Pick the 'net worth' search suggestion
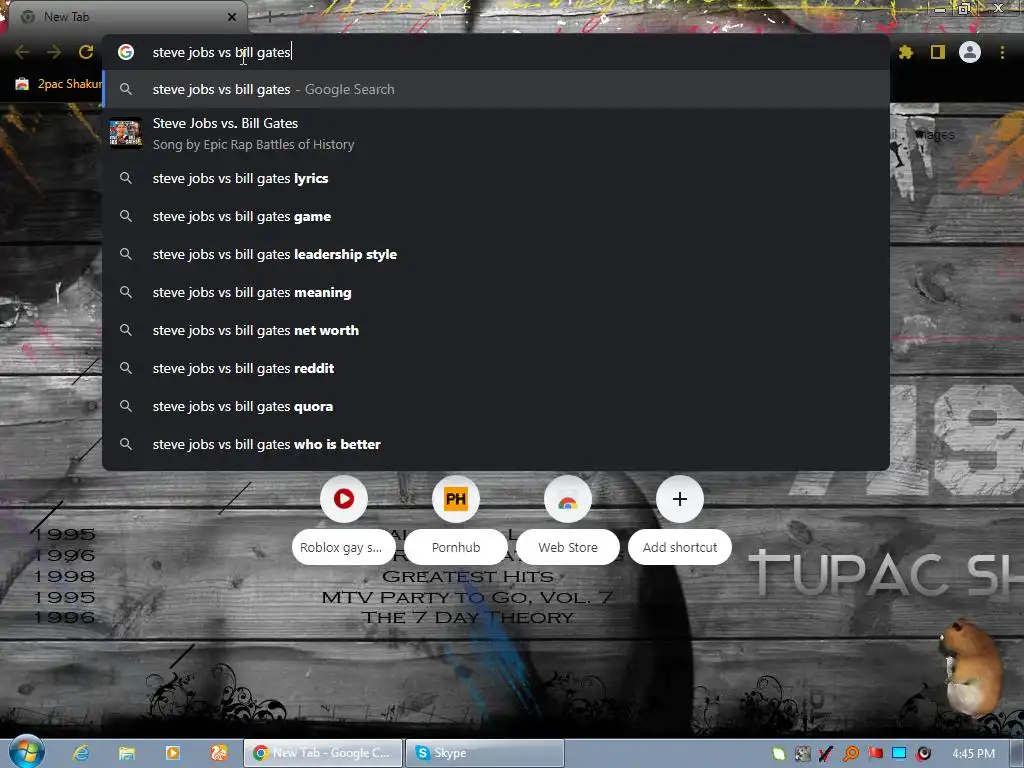 pyautogui.click(x=496, y=330)
